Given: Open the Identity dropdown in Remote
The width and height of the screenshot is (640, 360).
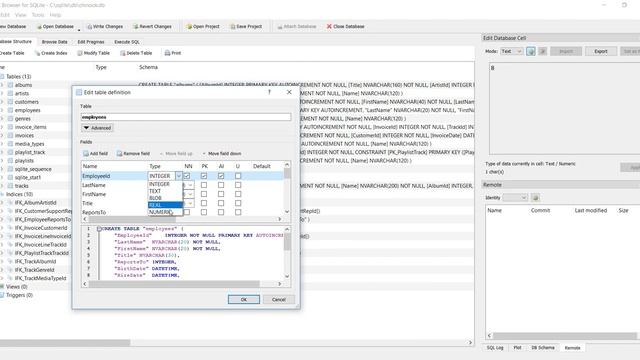Looking at the screenshot, I should coord(515,198).
